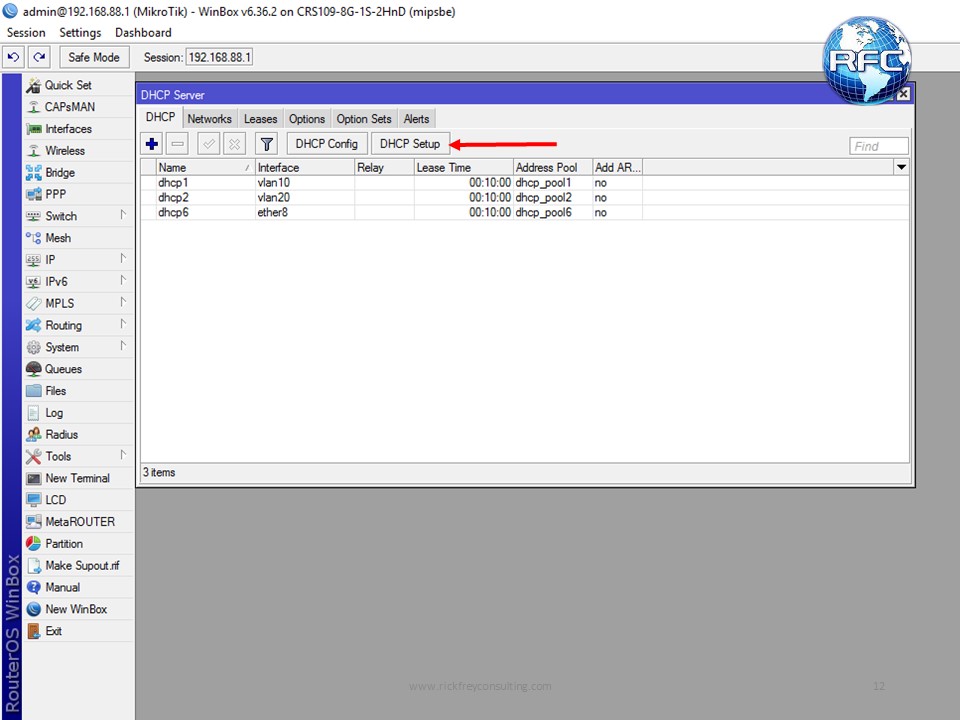This screenshot has height=720, width=960.
Task: Remove selected DHCP server with minus icon
Action: tap(178, 144)
